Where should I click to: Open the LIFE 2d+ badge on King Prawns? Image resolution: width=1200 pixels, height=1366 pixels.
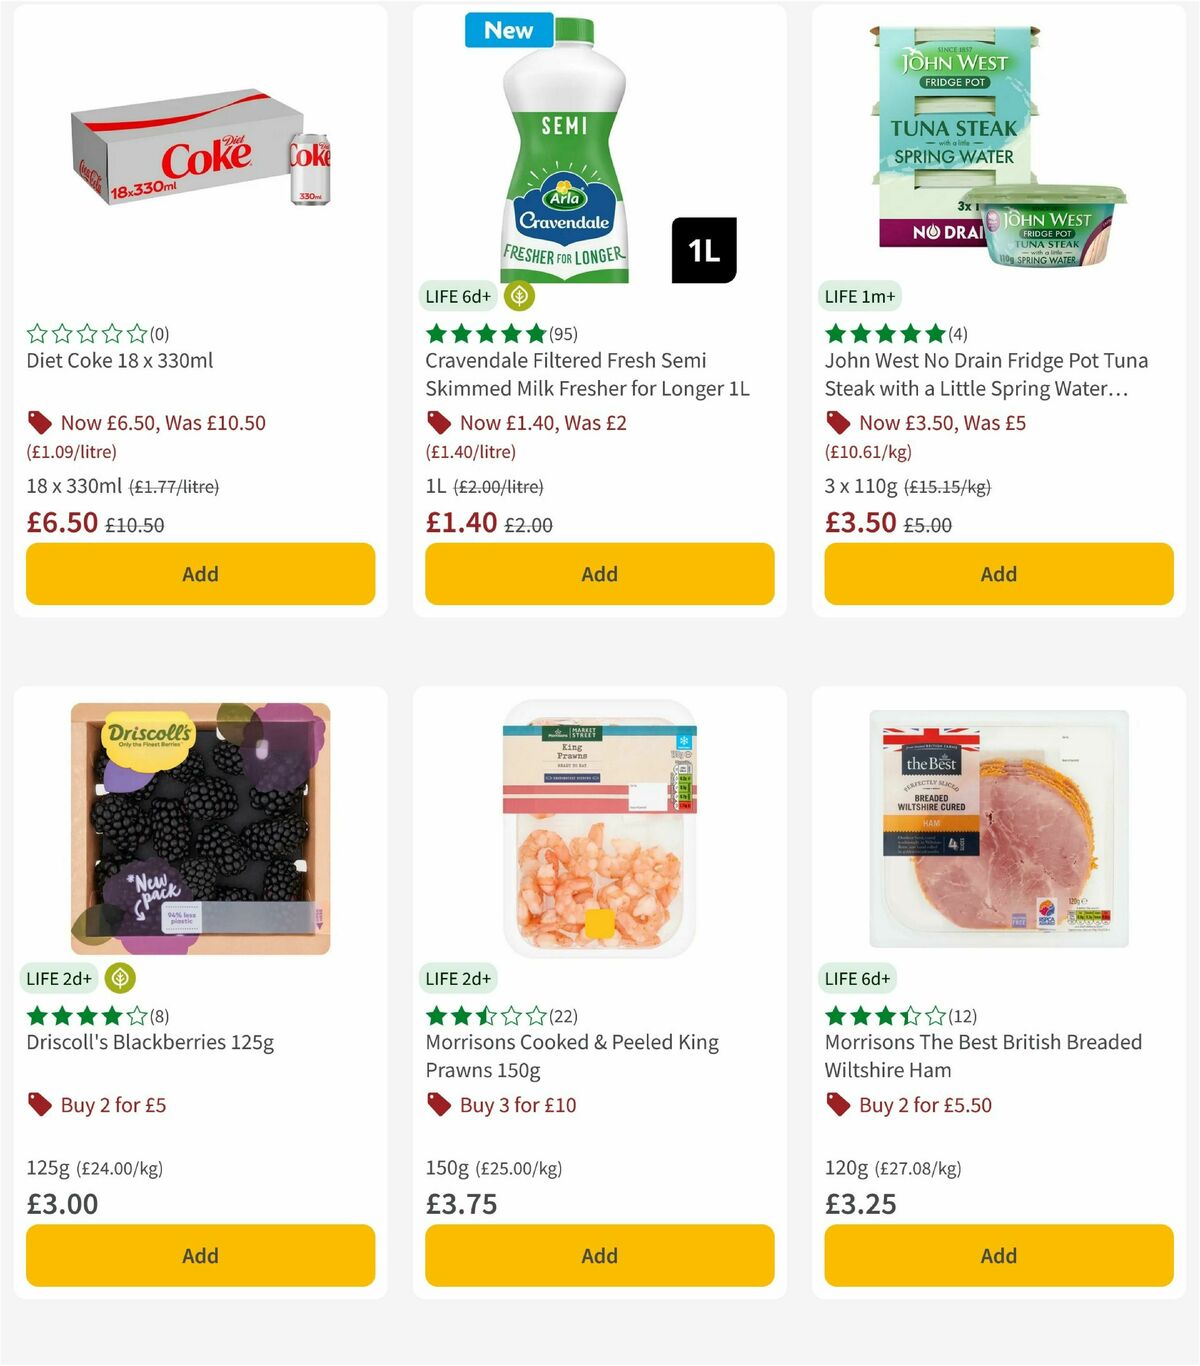(457, 978)
